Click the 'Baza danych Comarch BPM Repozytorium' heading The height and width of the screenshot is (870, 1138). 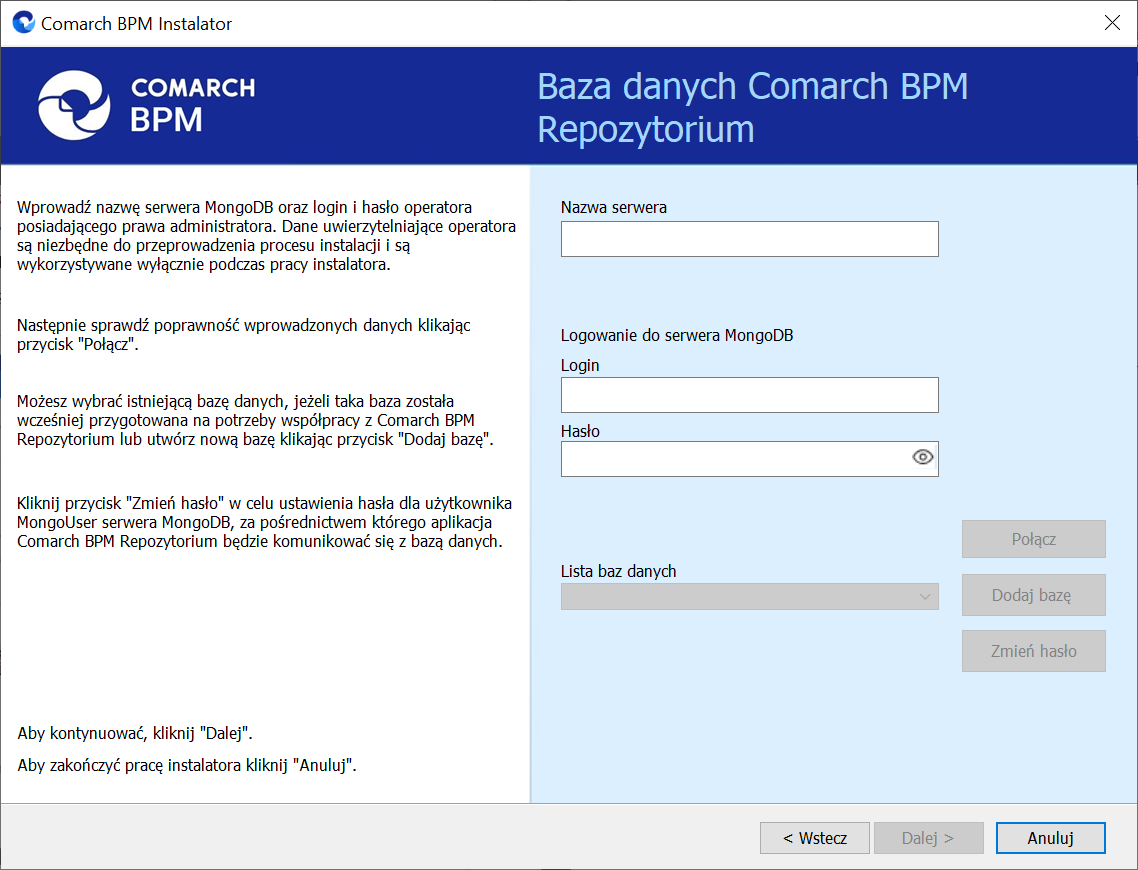pyautogui.click(x=753, y=107)
